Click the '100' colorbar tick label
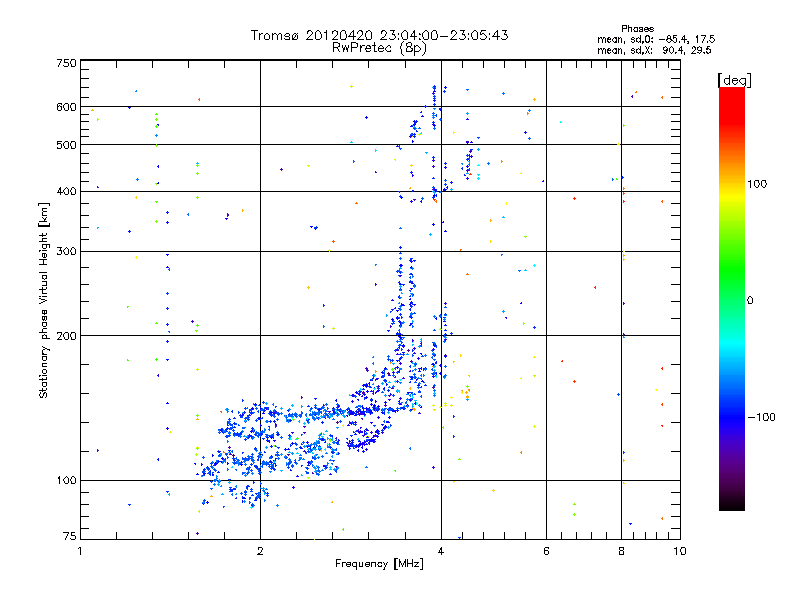800x600 pixels. (757, 184)
